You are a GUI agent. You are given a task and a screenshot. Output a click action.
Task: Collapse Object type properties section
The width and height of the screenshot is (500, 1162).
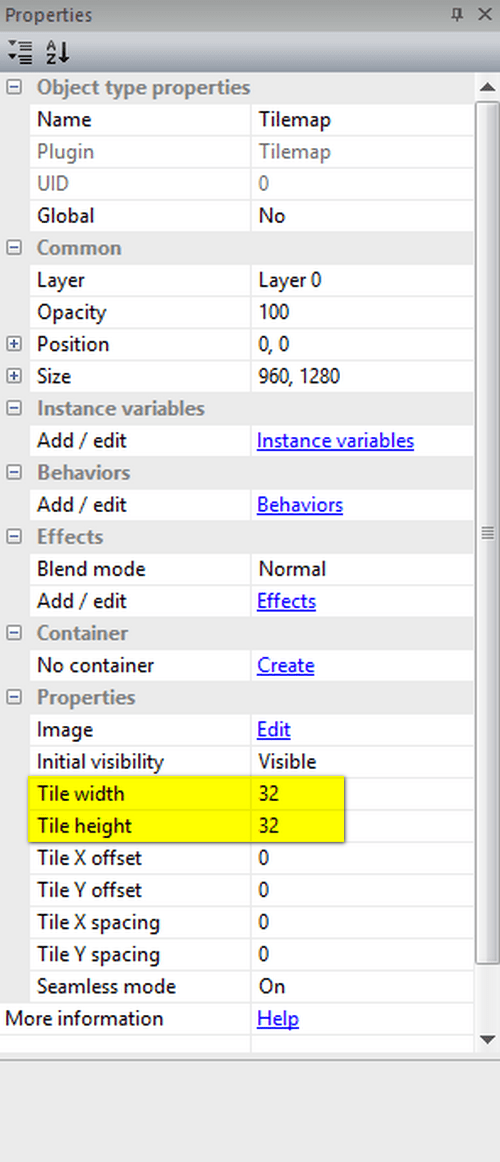pyautogui.click(x=14, y=87)
